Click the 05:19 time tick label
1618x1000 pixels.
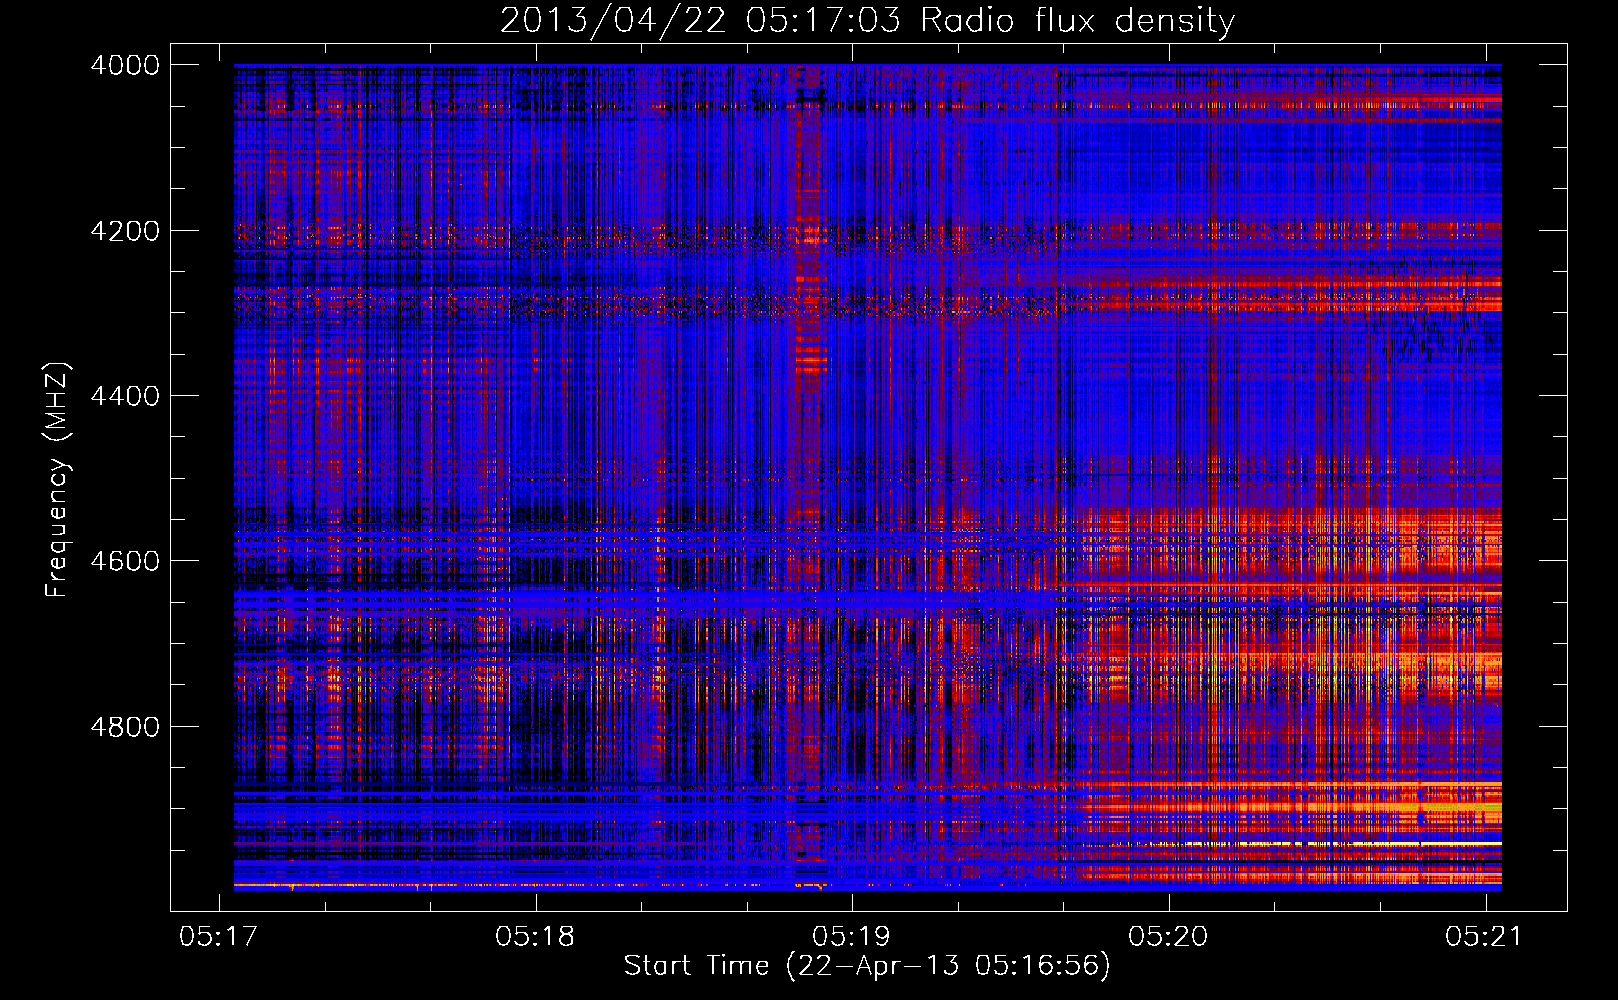click(851, 937)
